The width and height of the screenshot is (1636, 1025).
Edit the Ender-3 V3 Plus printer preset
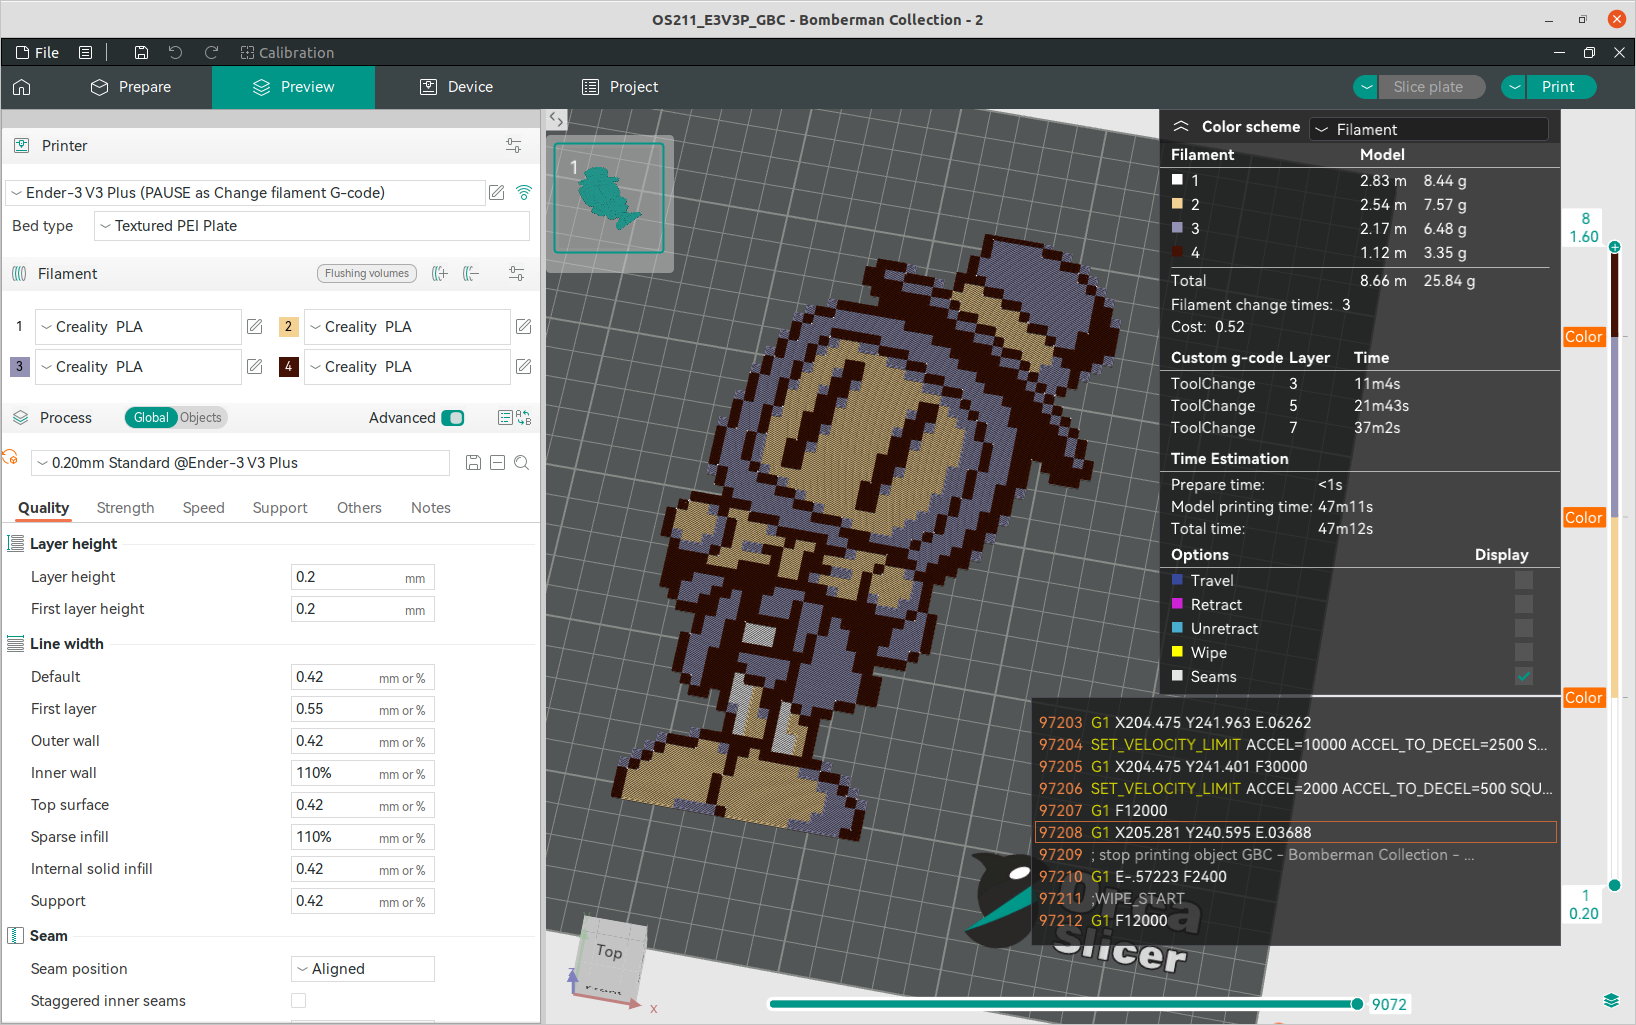coord(497,192)
